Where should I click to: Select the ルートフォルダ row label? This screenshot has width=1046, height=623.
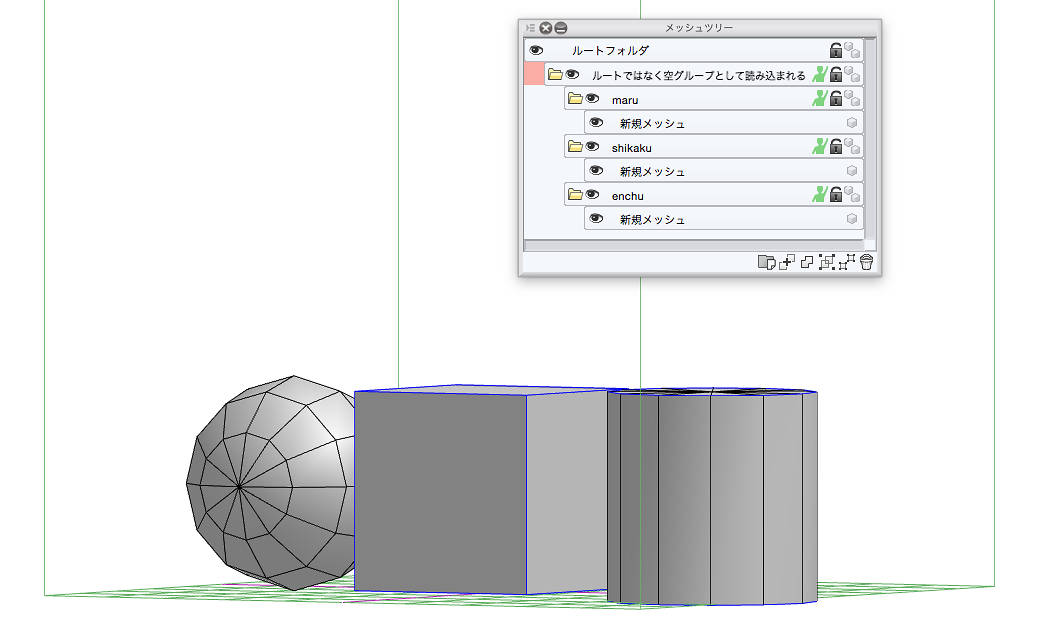pyautogui.click(x=610, y=51)
